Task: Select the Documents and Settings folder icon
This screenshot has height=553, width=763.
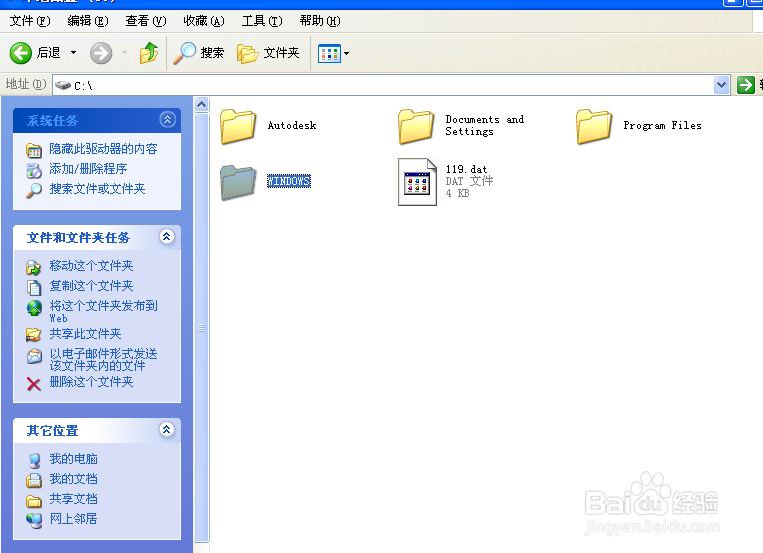Action: pos(416,127)
